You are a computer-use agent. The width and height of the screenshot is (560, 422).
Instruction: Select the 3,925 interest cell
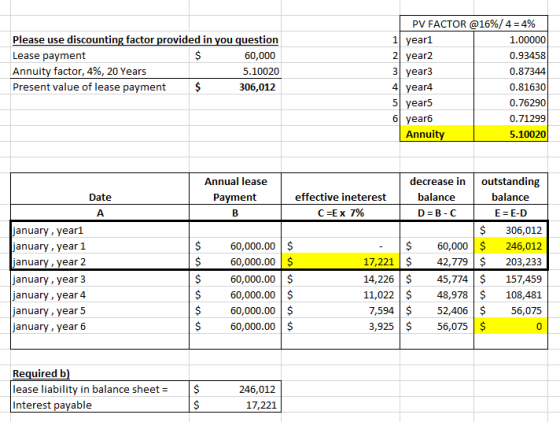(x=341, y=326)
